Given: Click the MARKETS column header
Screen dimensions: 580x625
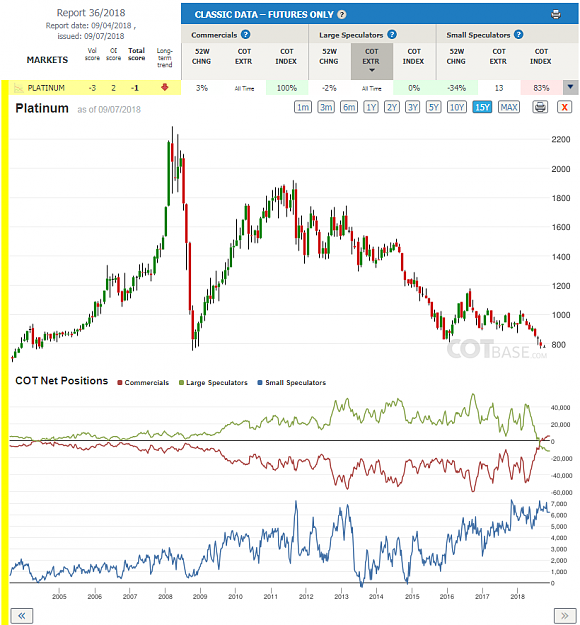Looking at the screenshot, I should (x=47, y=60).
